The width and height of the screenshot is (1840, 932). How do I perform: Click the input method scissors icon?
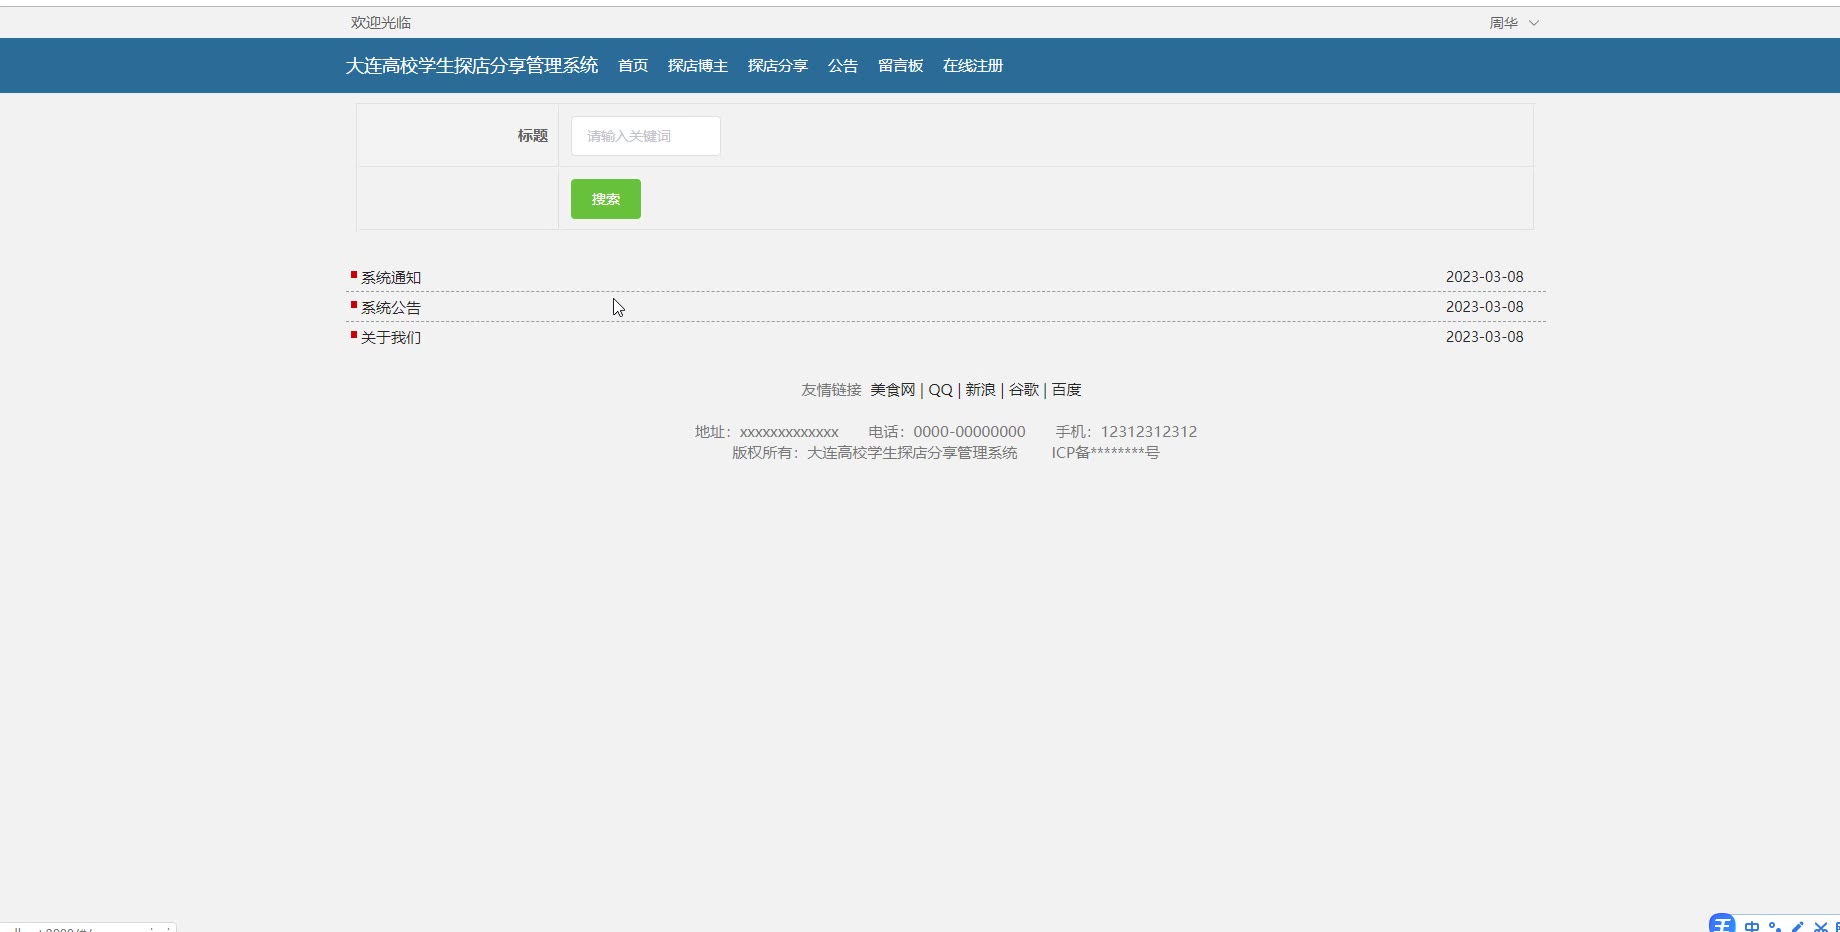(1821, 927)
